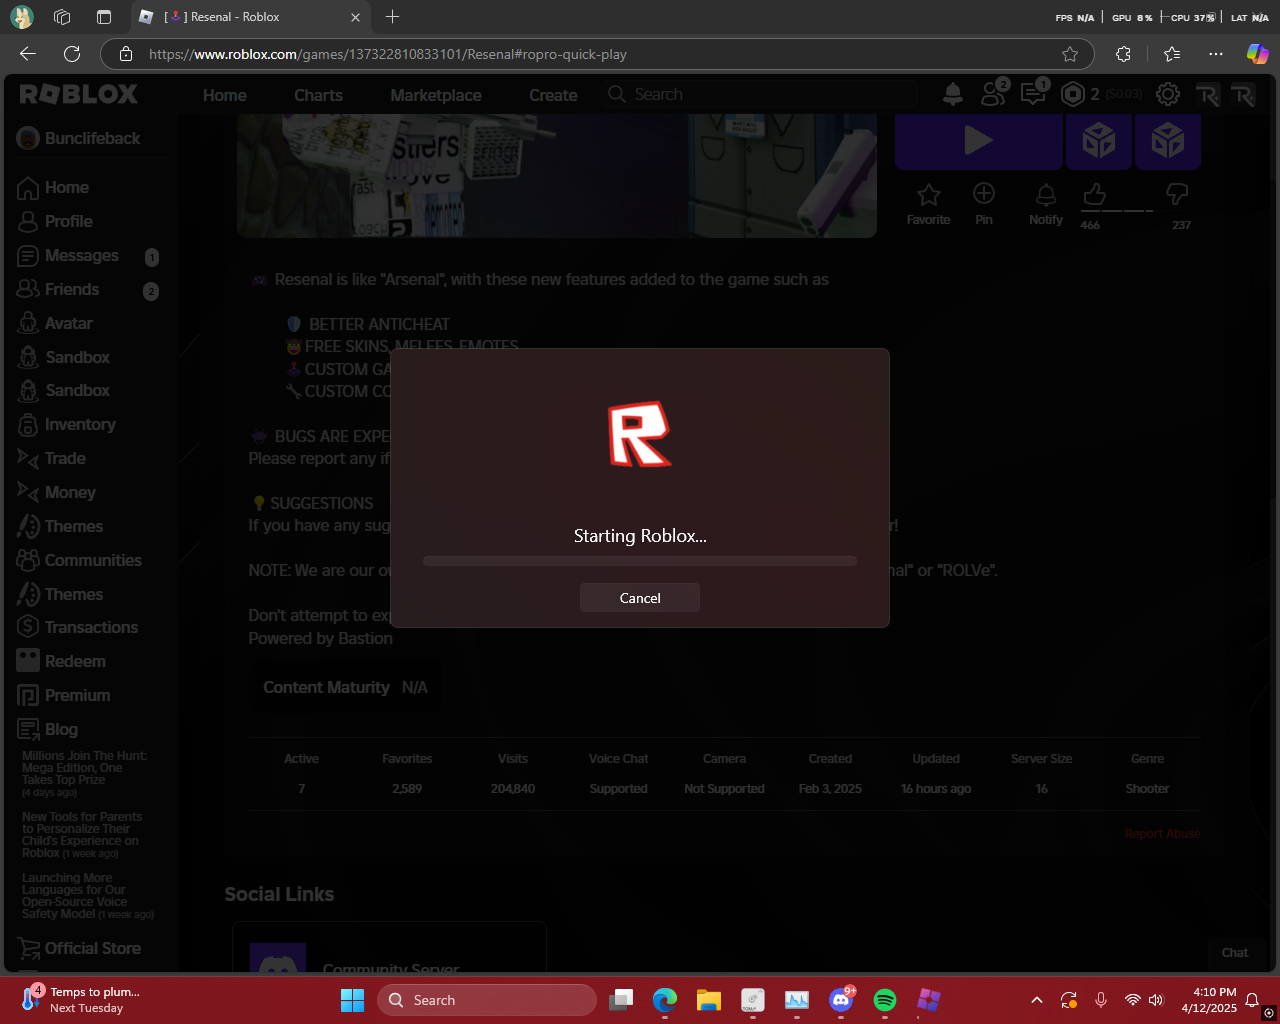Open the Create tab
The width and height of the screenshot is (1280, 1024).
tap(553, 95)
